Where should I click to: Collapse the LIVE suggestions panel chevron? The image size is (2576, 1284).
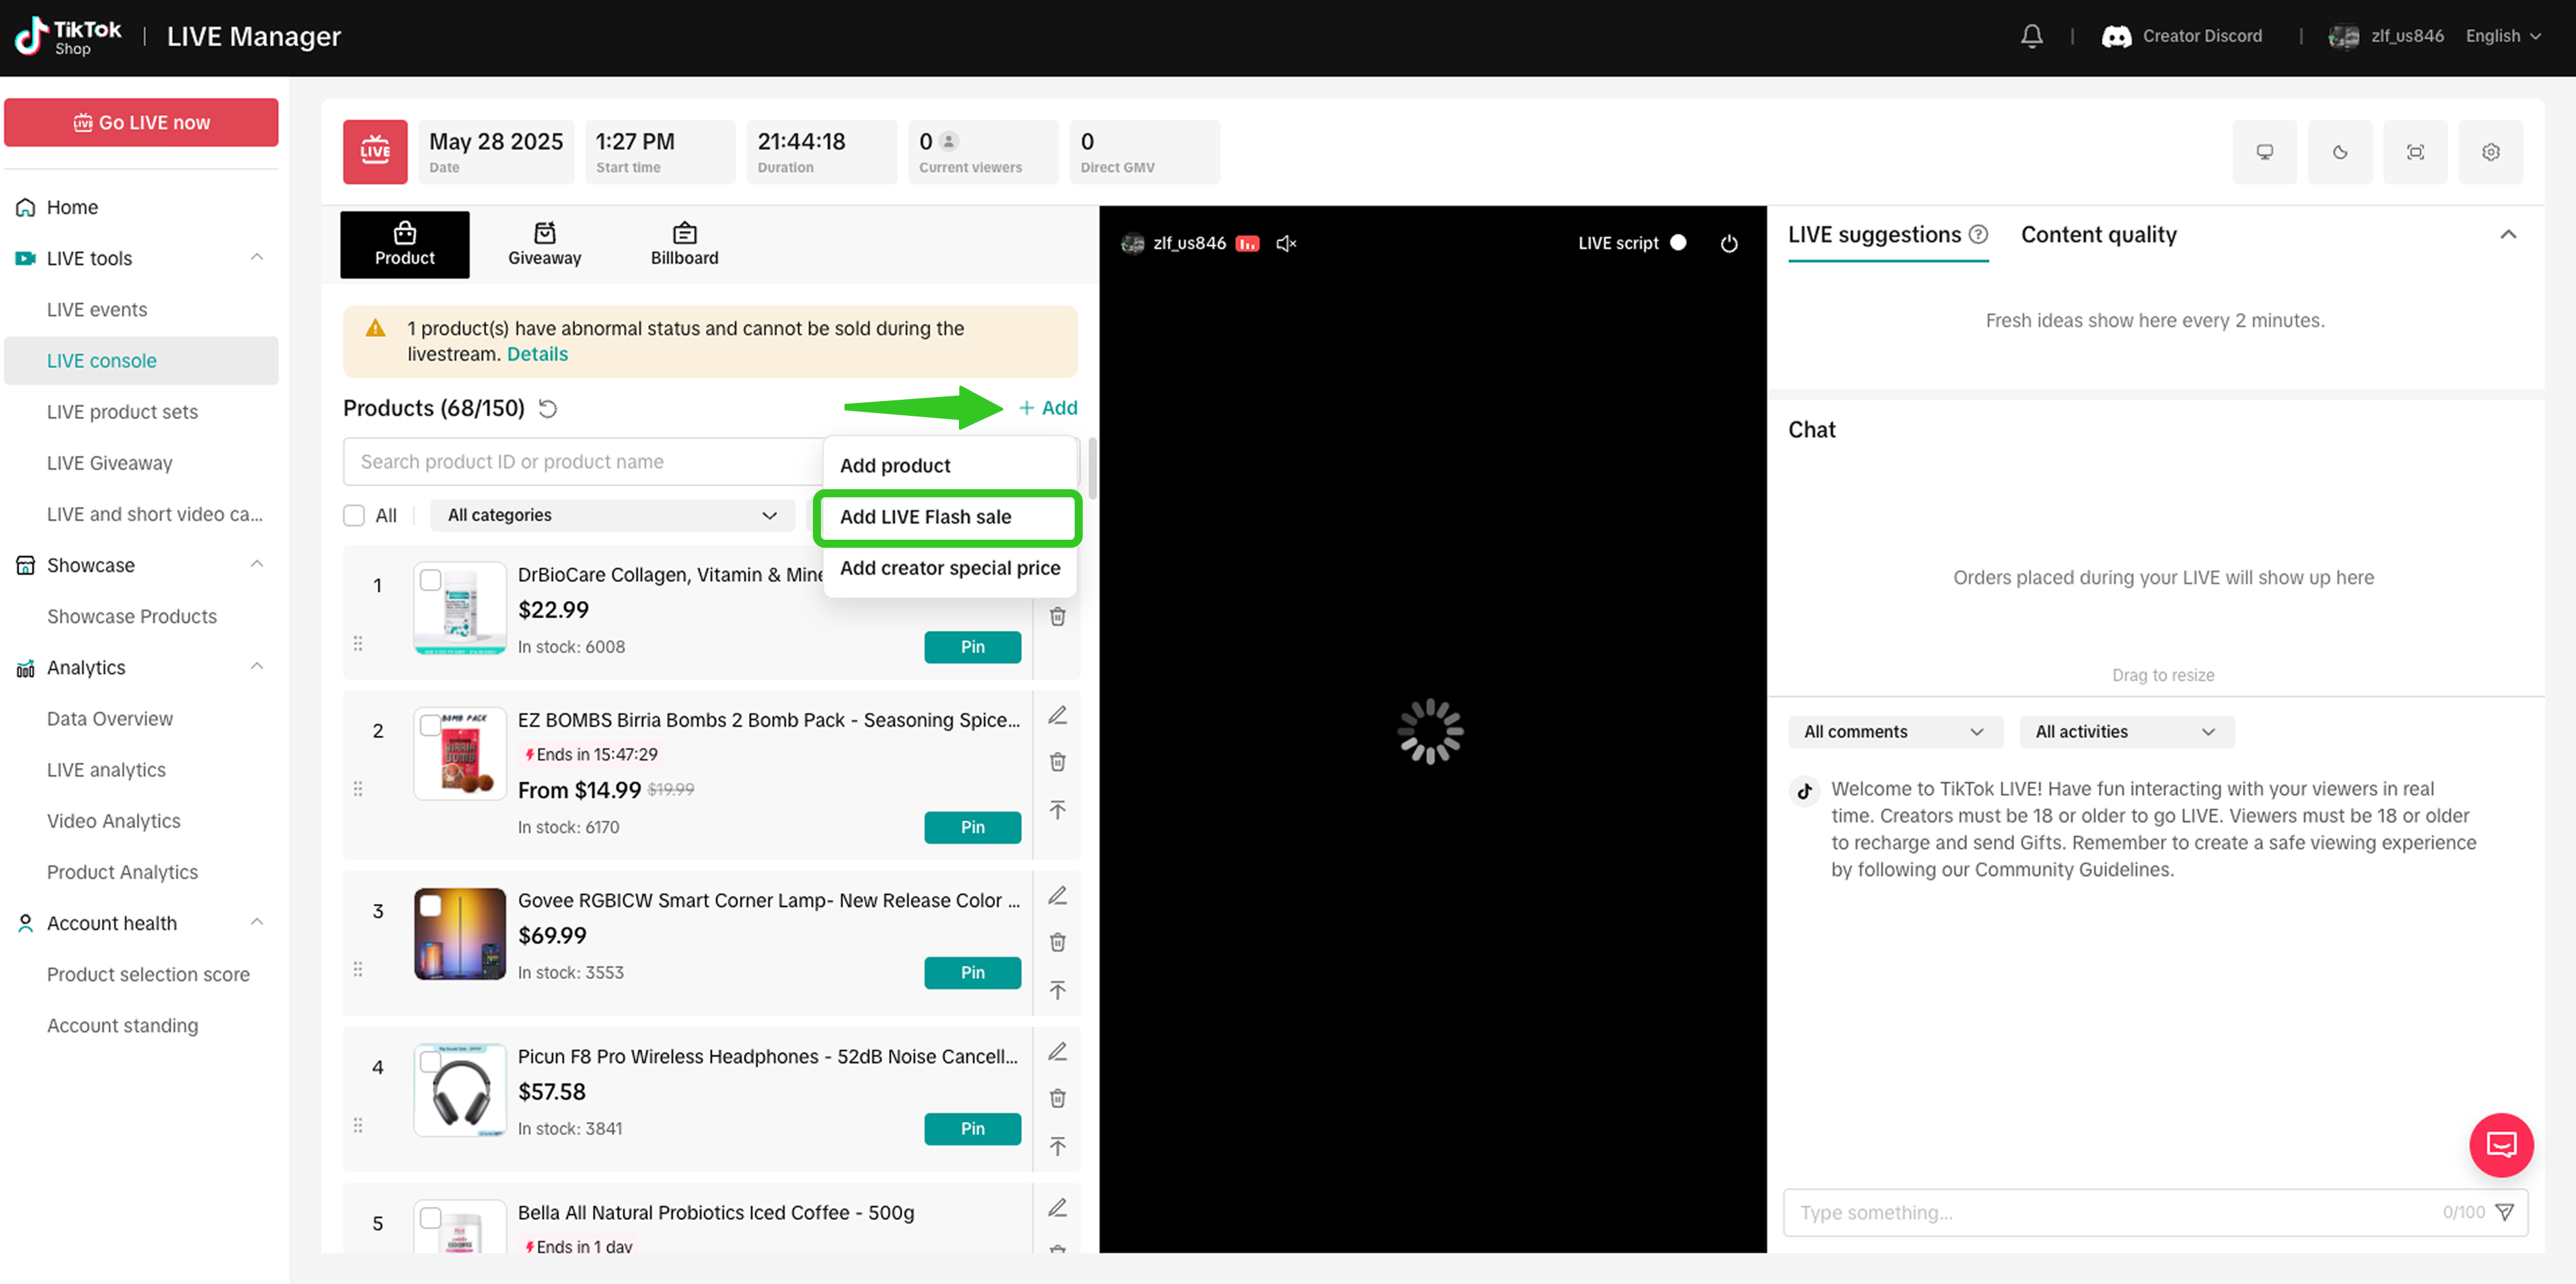click(x=2507, y=235)
